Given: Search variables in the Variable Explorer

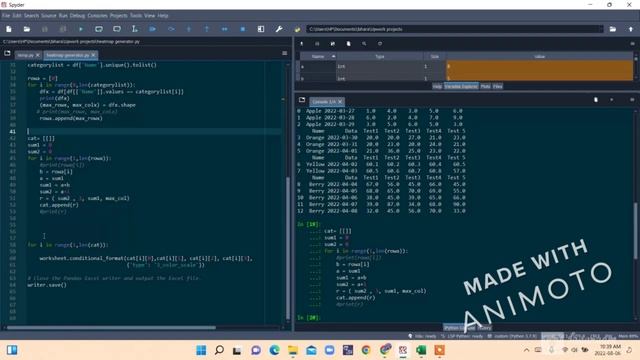Looking at the screenshot, I should (x=364, y=44).
